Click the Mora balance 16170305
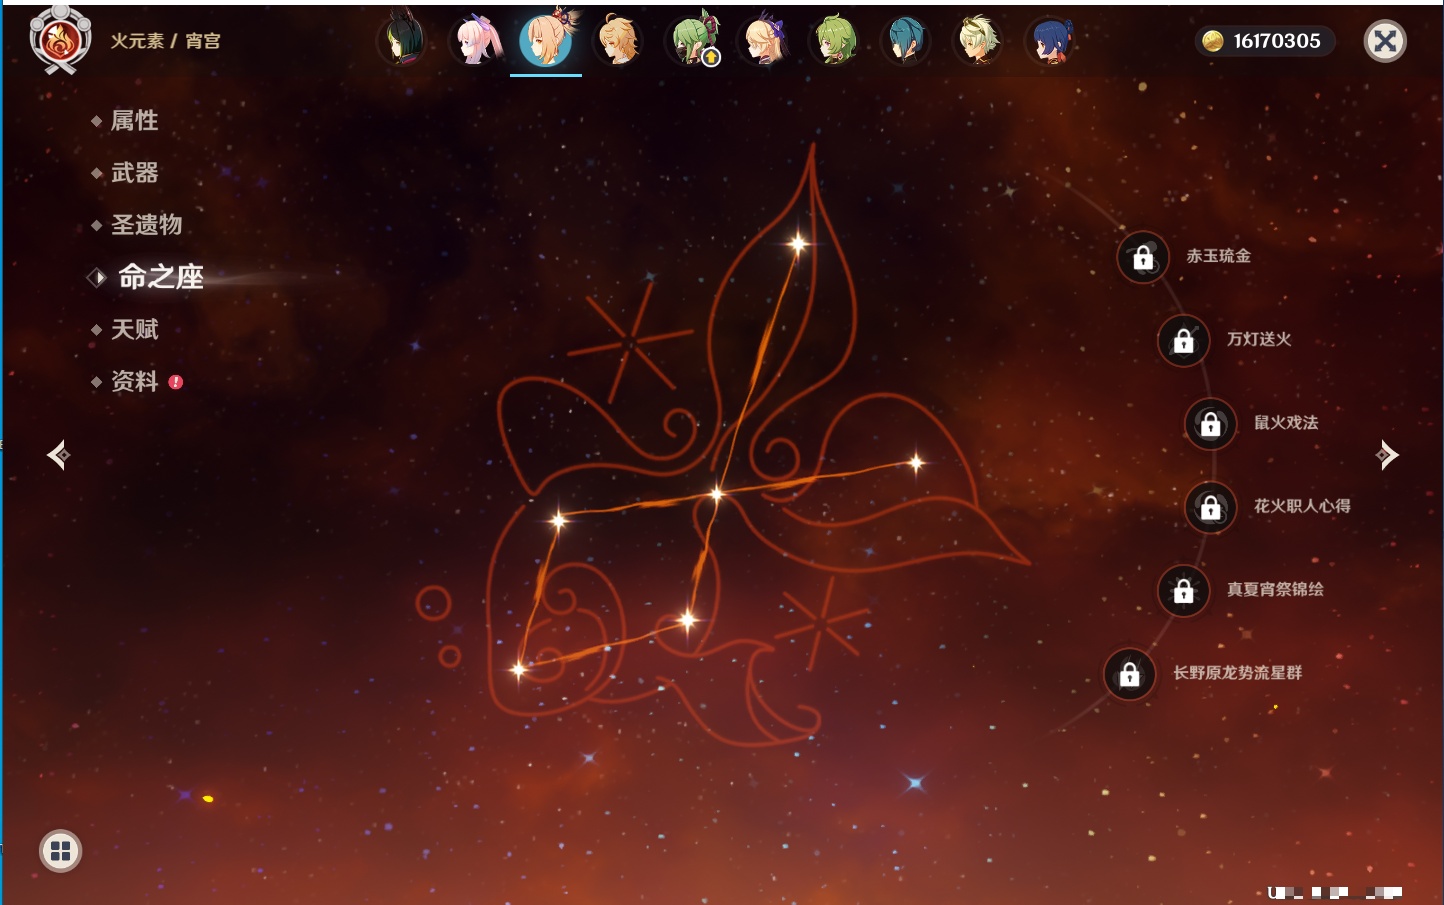Viewport: 1444px width, 905px height. tap(1277, 41)
